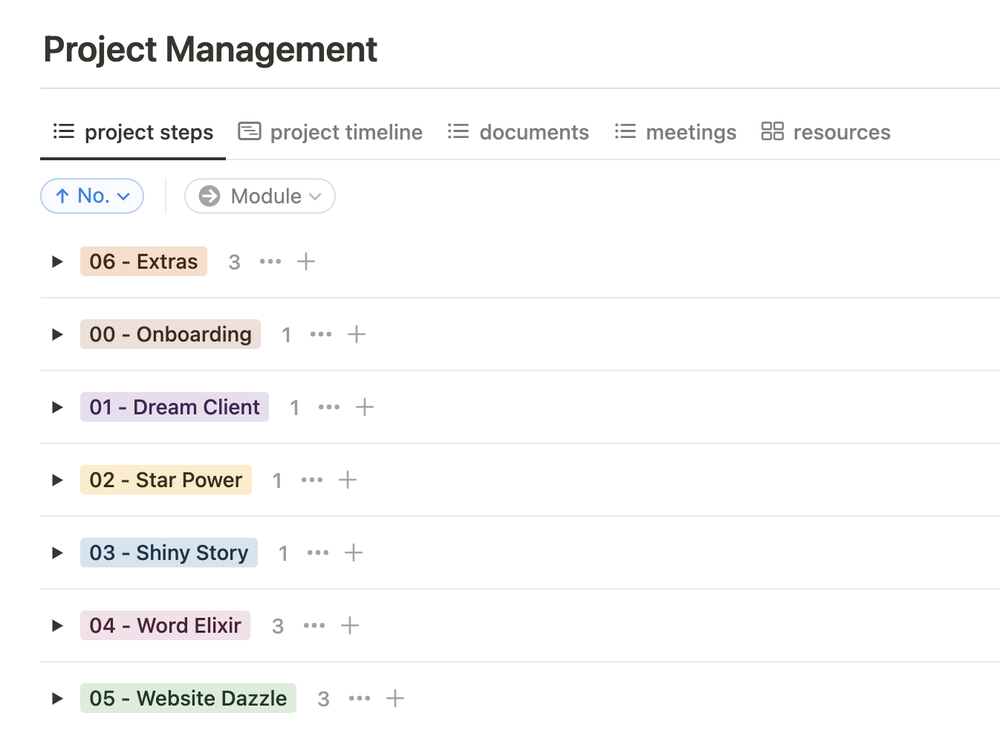Open the No. sort dropdown

pyautogui.click(x=92, y=196)
